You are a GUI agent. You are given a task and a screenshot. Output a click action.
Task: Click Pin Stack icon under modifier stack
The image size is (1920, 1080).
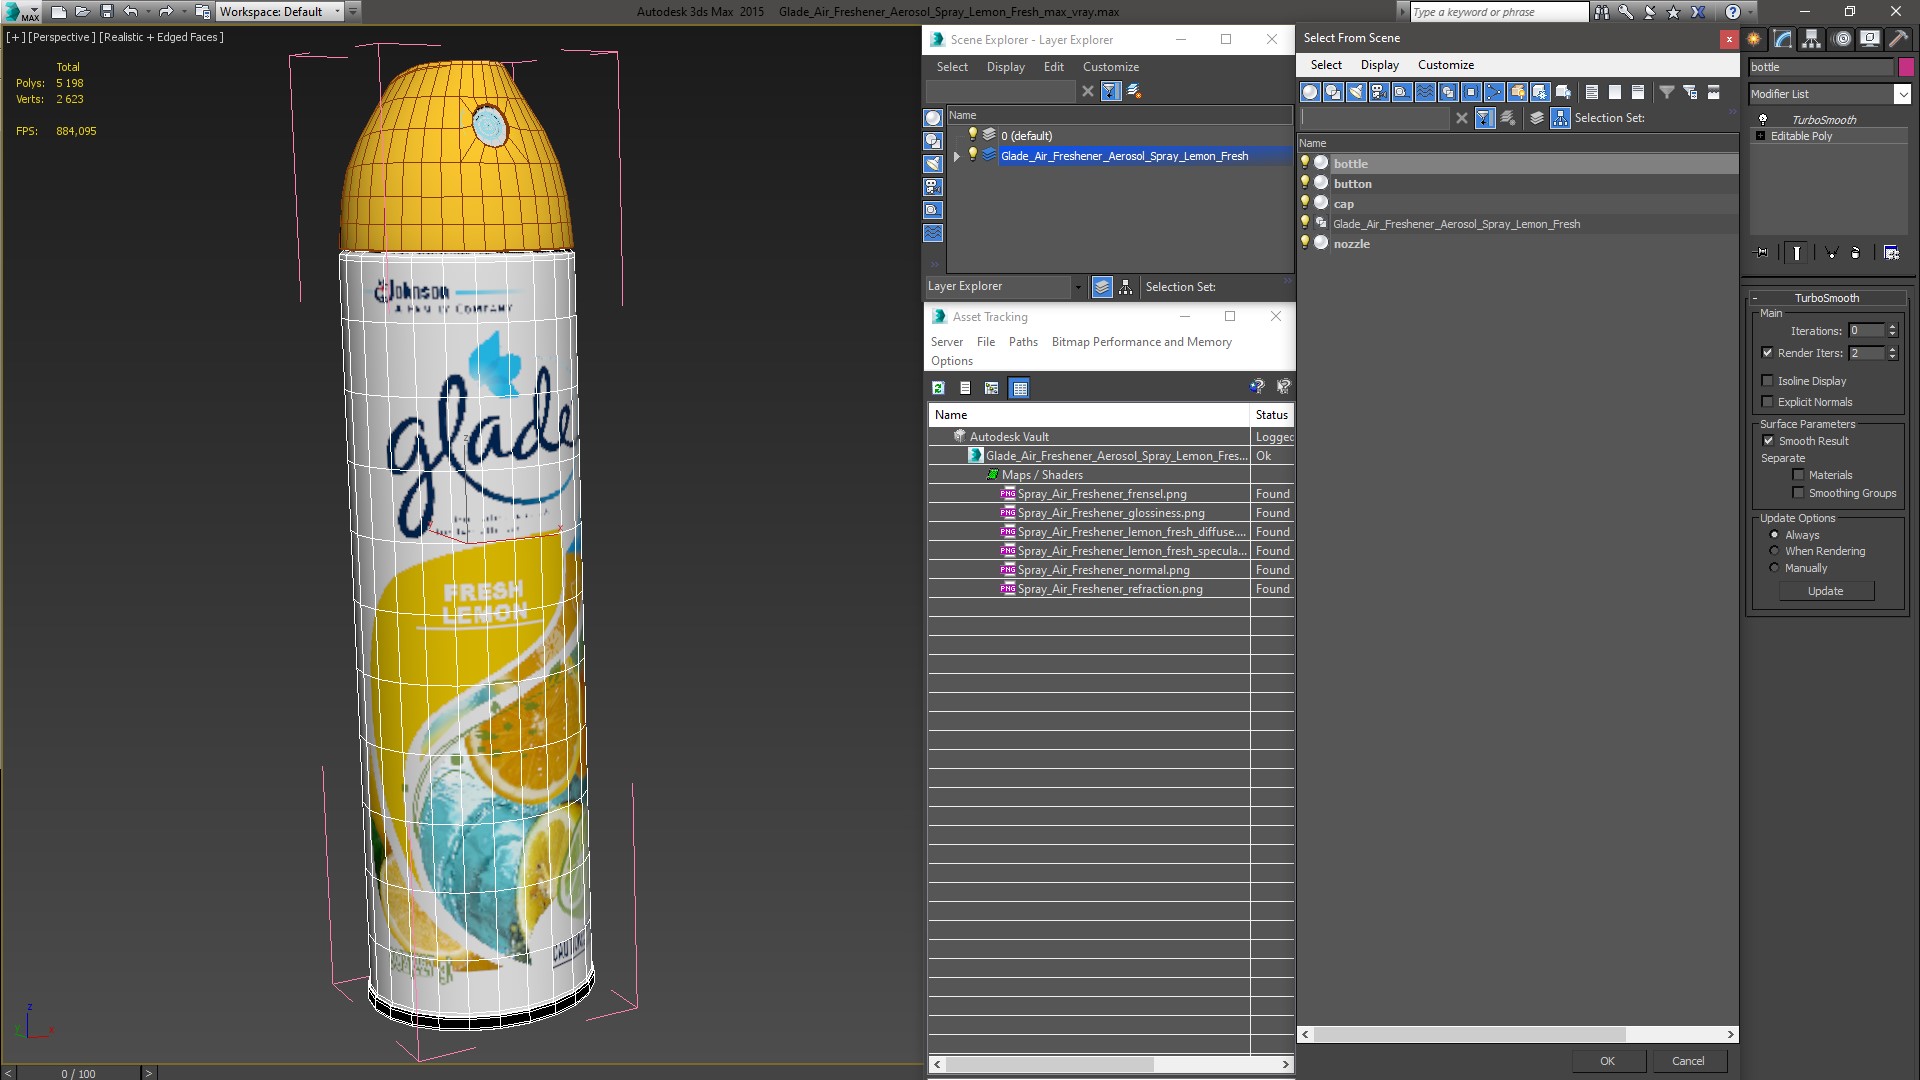click(1762, 253)
